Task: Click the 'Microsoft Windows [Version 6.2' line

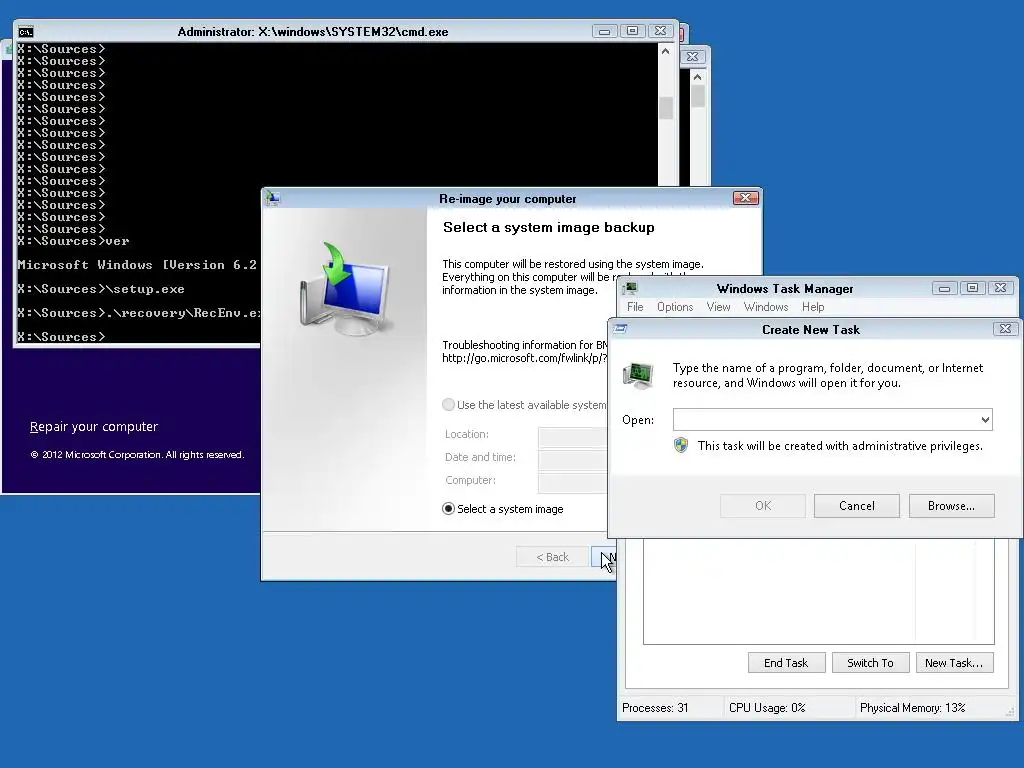Action: 137,264
